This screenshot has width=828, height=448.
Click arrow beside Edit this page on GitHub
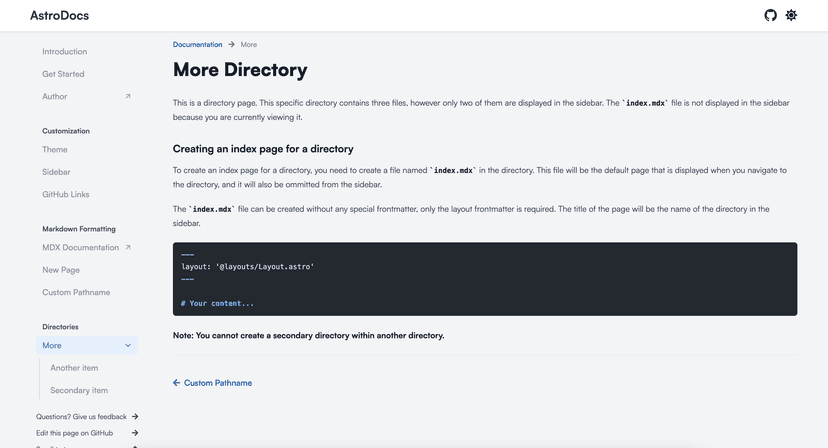(135, 433)
